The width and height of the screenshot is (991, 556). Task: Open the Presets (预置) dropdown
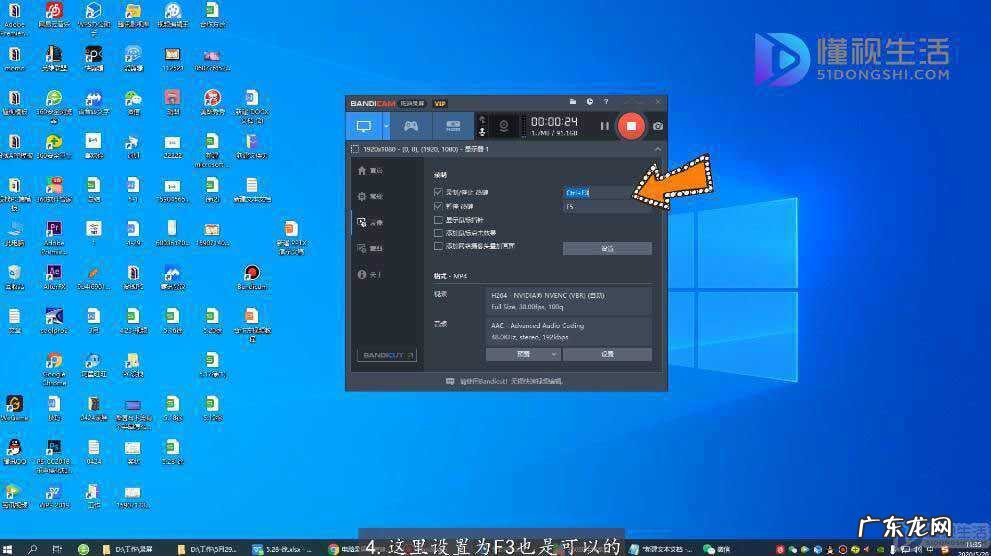click(523, 354)
